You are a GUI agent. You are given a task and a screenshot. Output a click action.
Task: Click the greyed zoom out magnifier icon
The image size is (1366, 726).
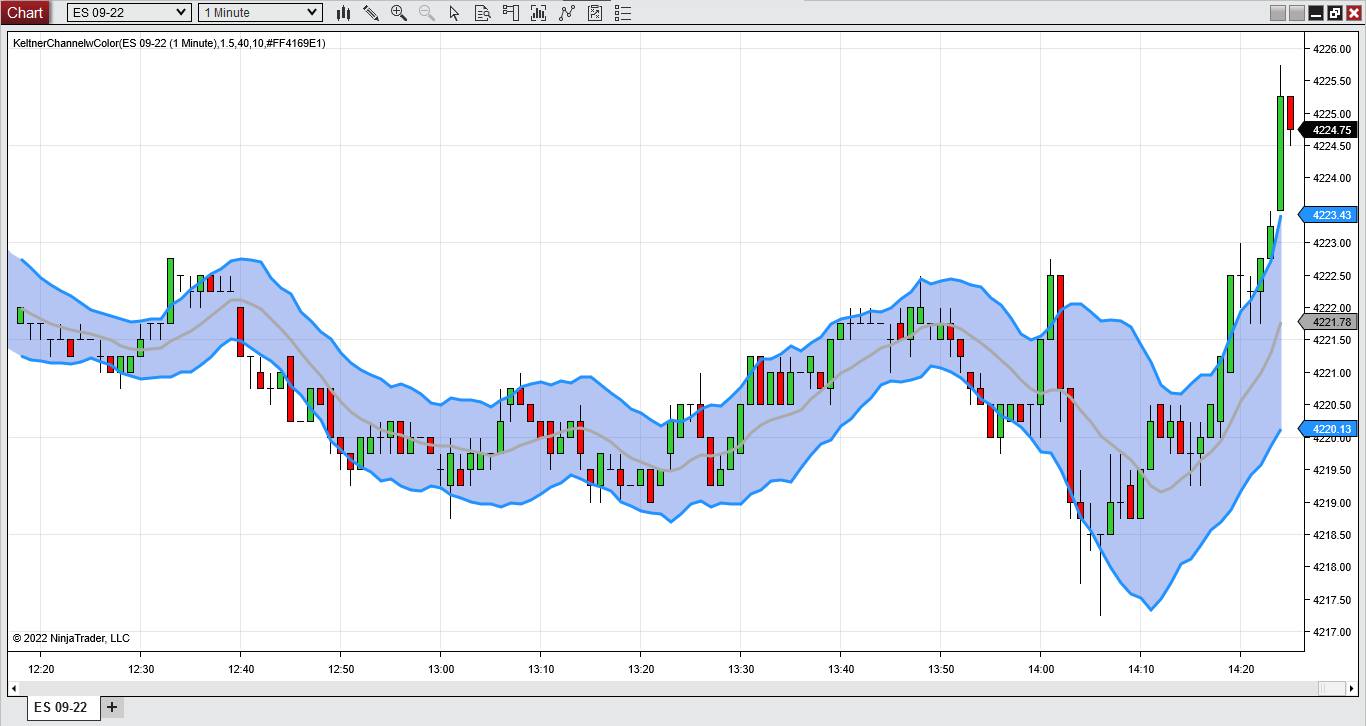point(427,12)
